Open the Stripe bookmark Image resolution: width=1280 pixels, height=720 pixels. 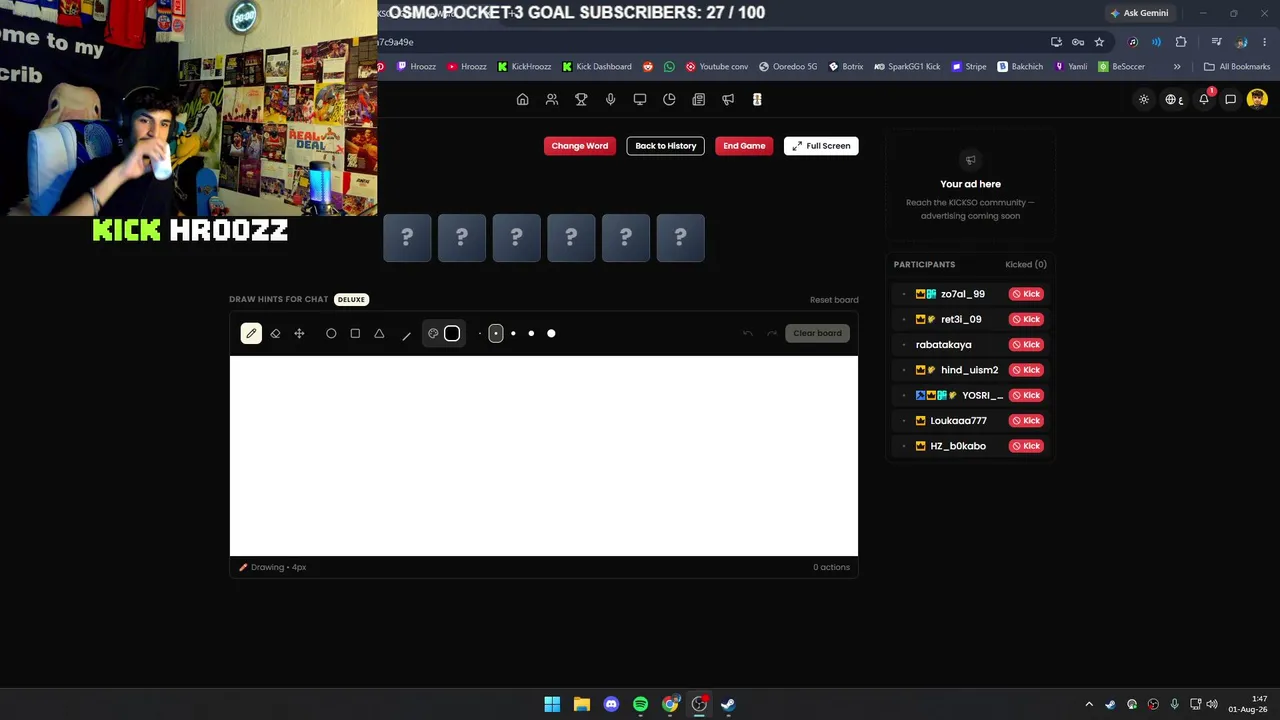click(x=969, y=67)
